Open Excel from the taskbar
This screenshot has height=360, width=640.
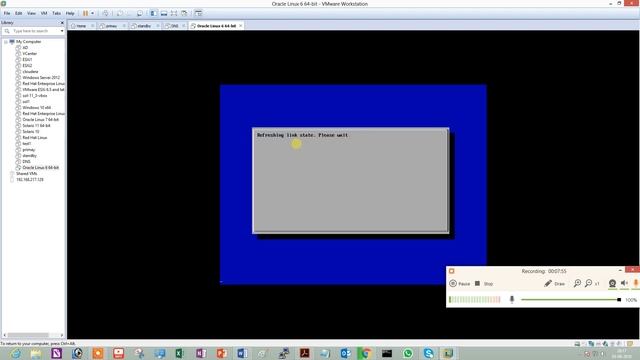[x=180, y=353]
